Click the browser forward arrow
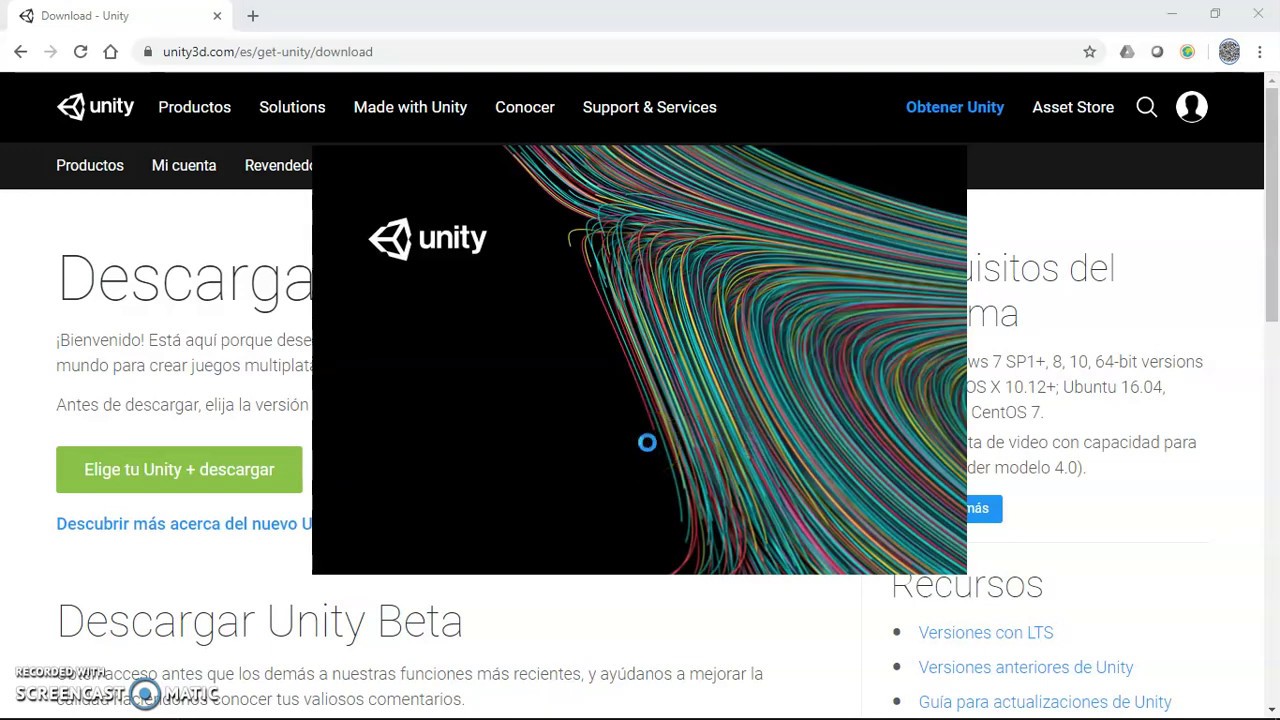The image size is (1280, 720). [51, 52]
